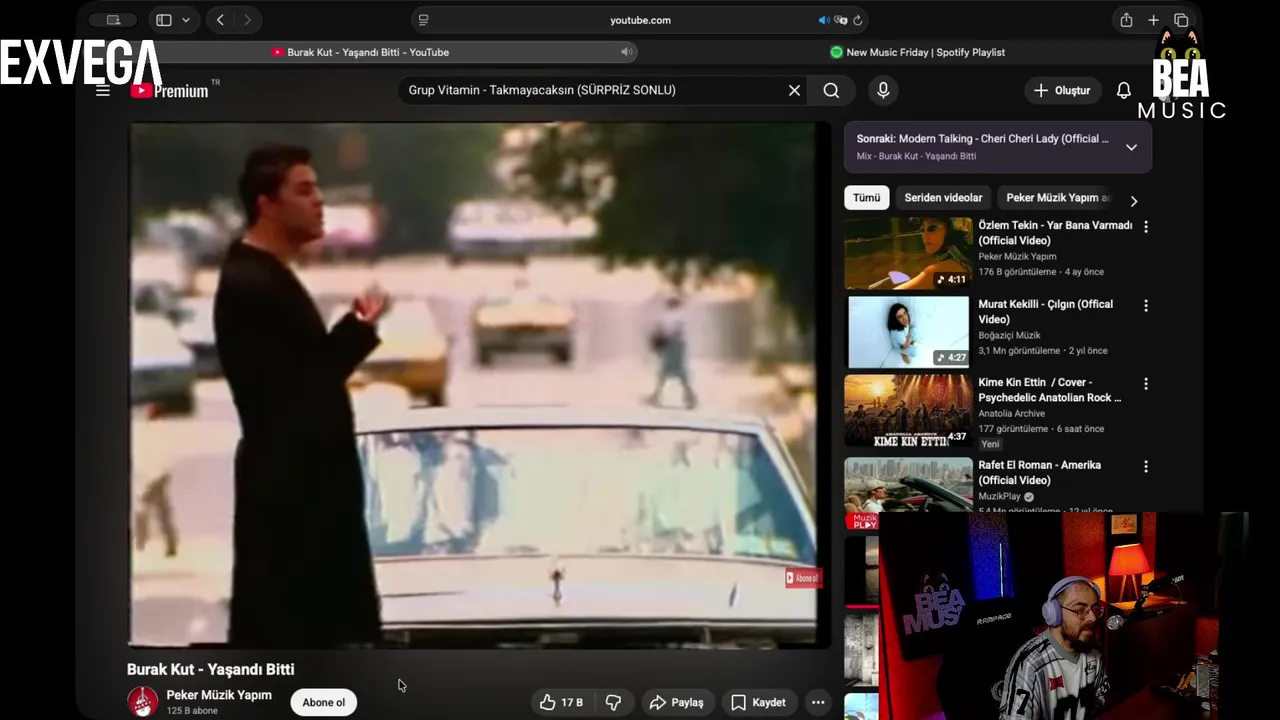Open Özlem Tekin - Yar Bana Varmadı title
This screenshot has height=720, width=1280.
click(1055, 233)
